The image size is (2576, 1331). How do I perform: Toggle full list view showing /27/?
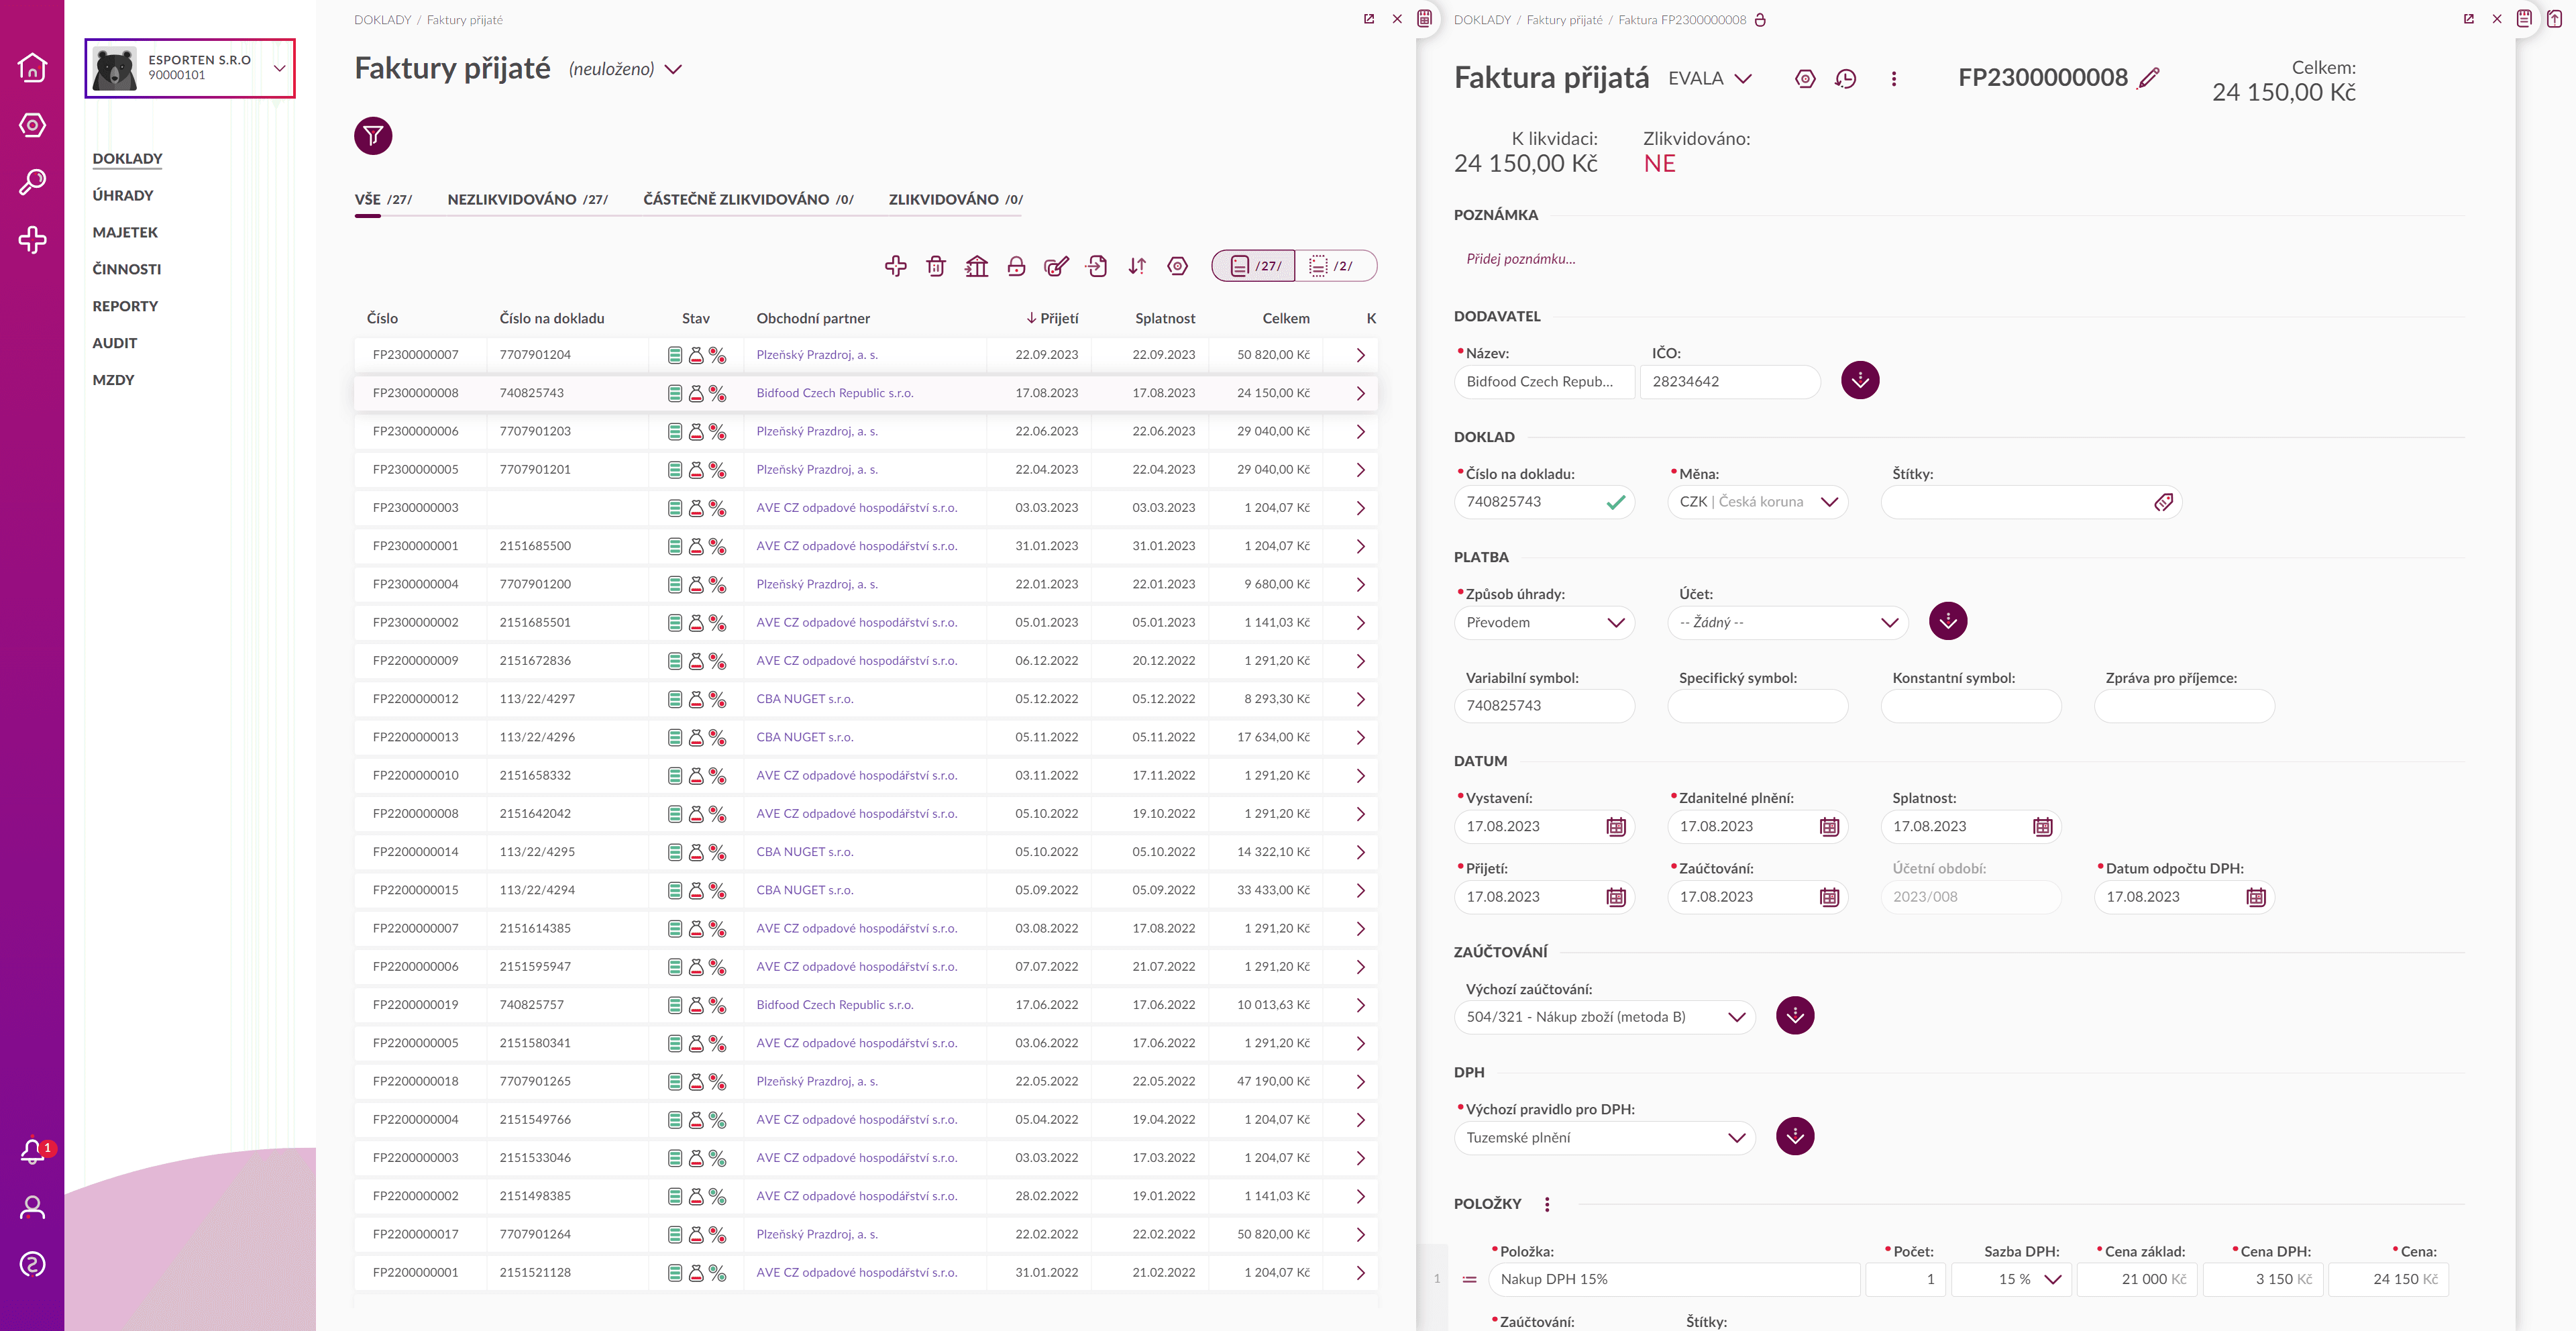1254,266
